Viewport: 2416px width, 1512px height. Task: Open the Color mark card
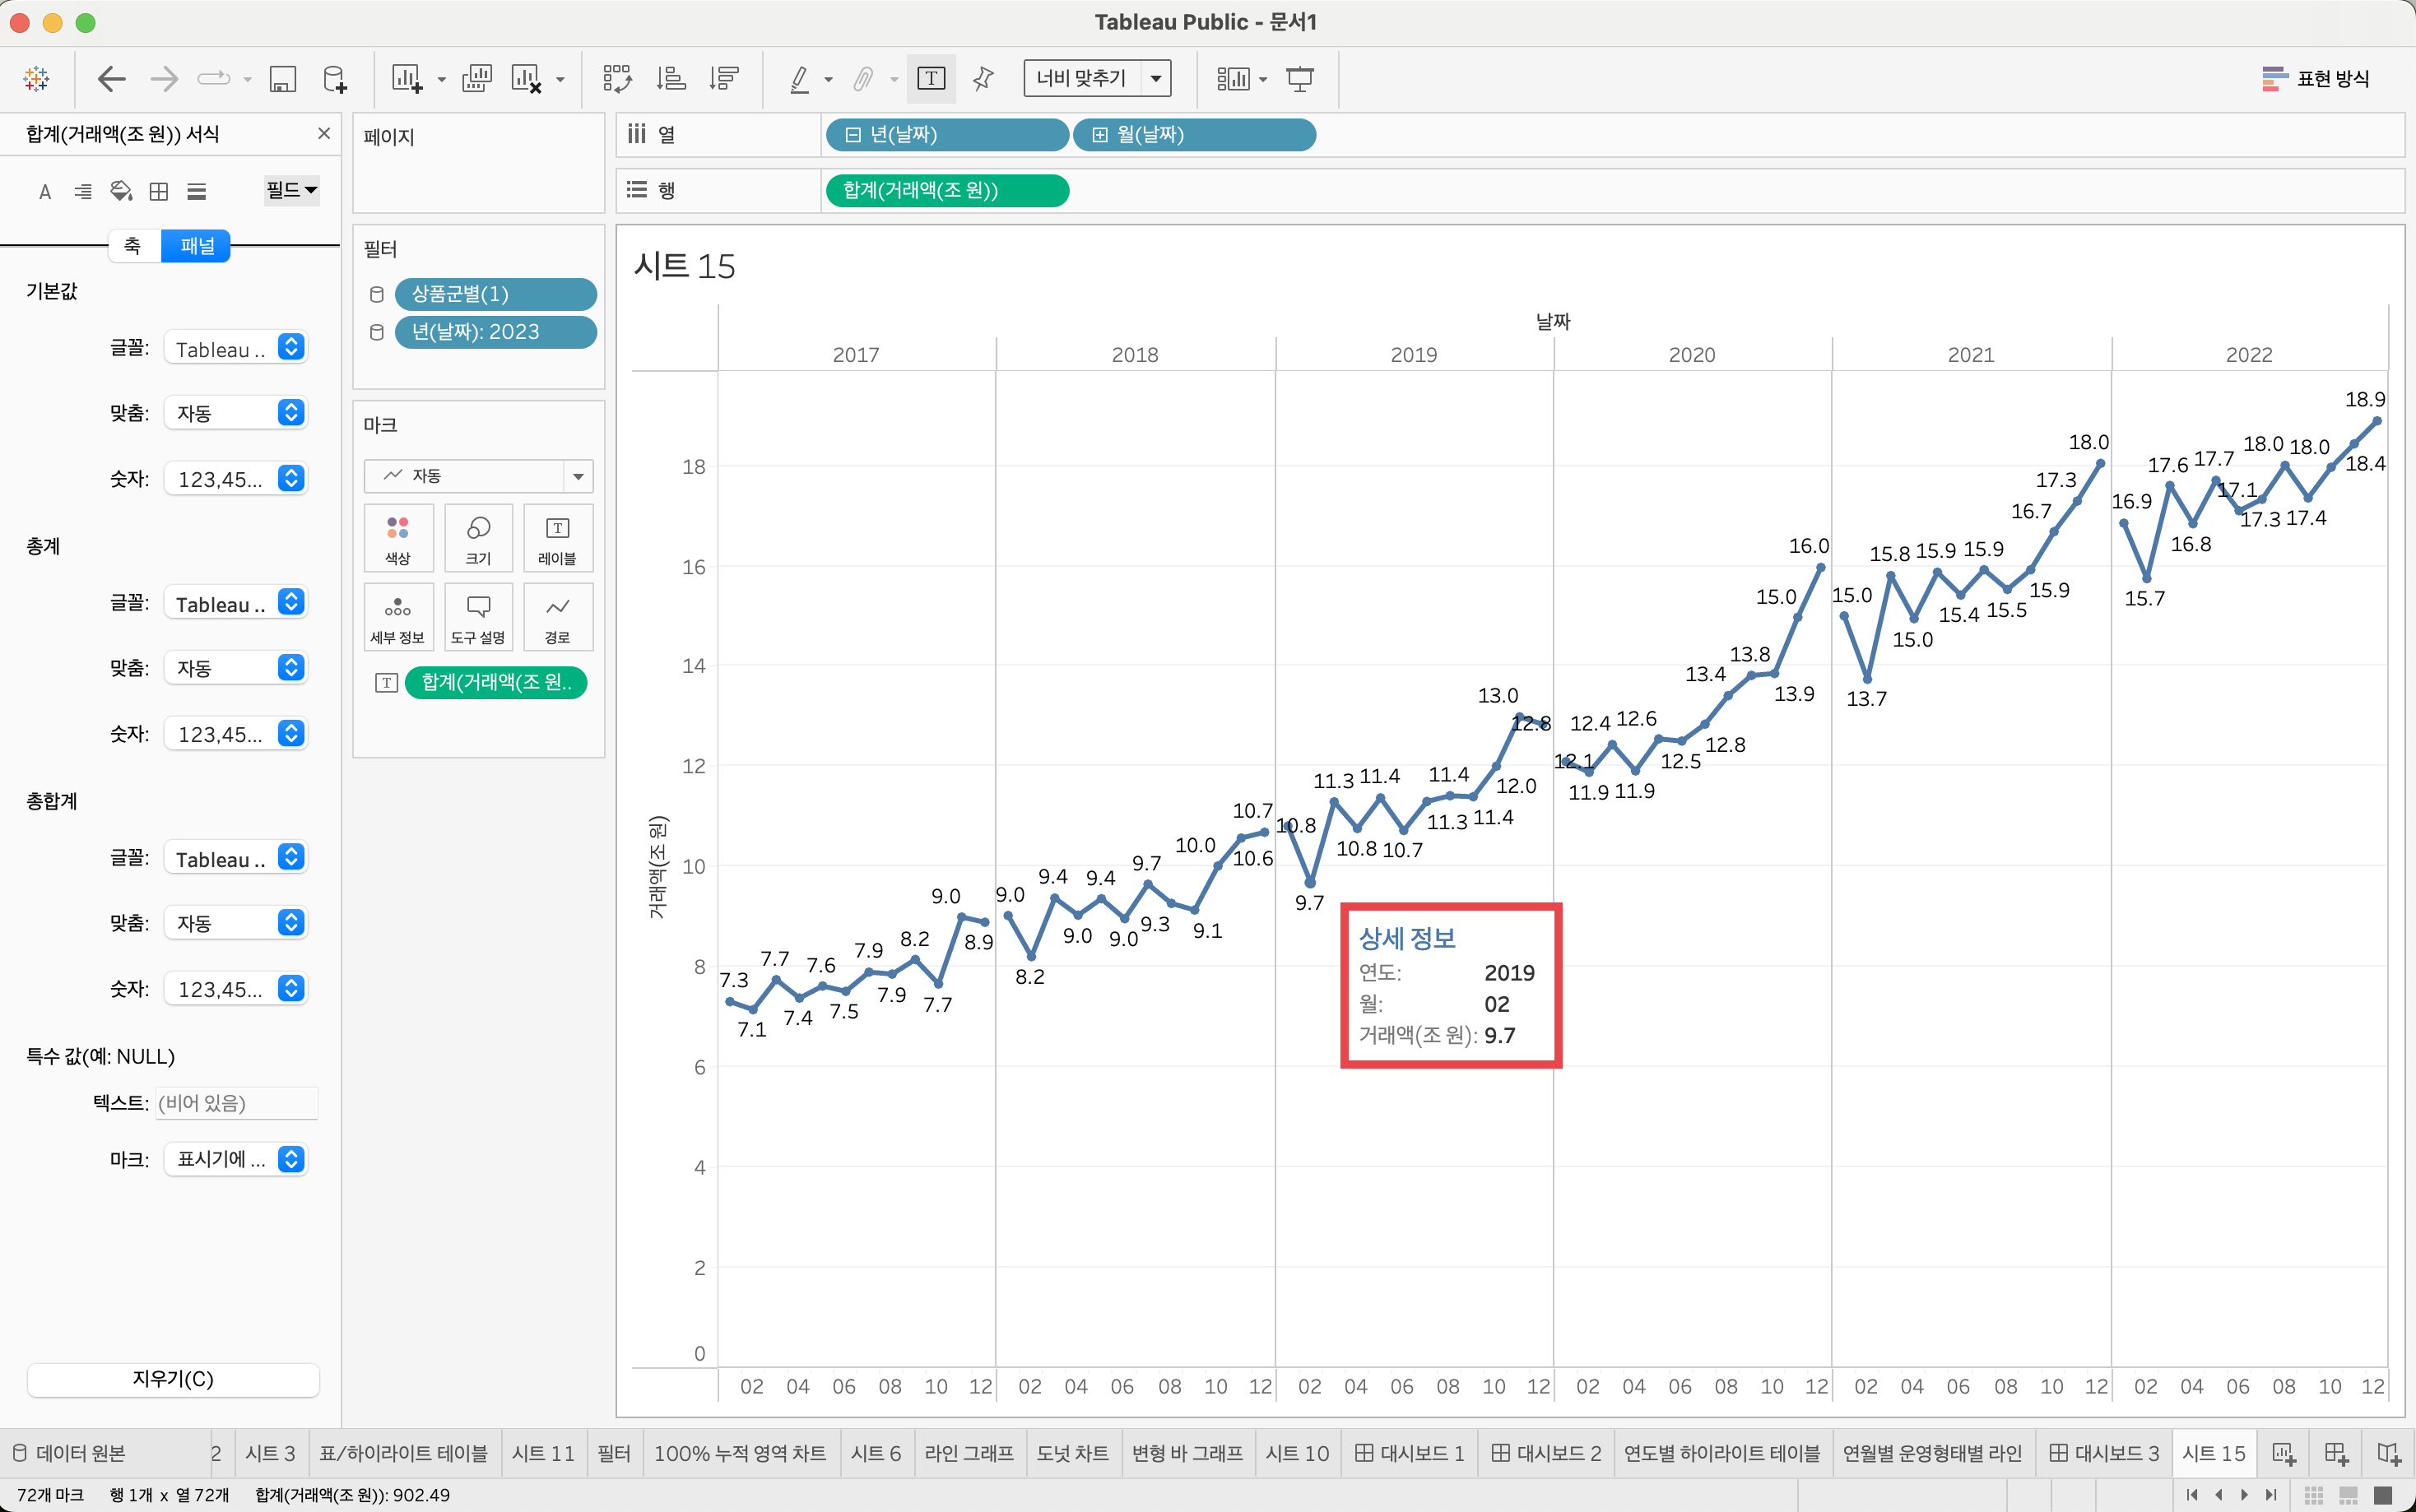click(x=398, y=538)
